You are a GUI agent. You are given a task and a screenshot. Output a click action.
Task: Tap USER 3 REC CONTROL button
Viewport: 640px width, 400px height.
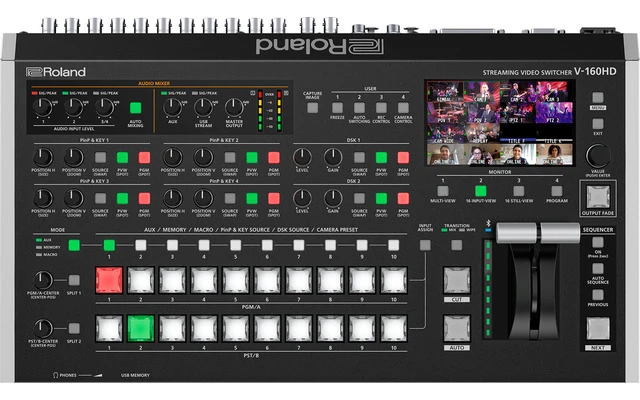tap(381, 108)
